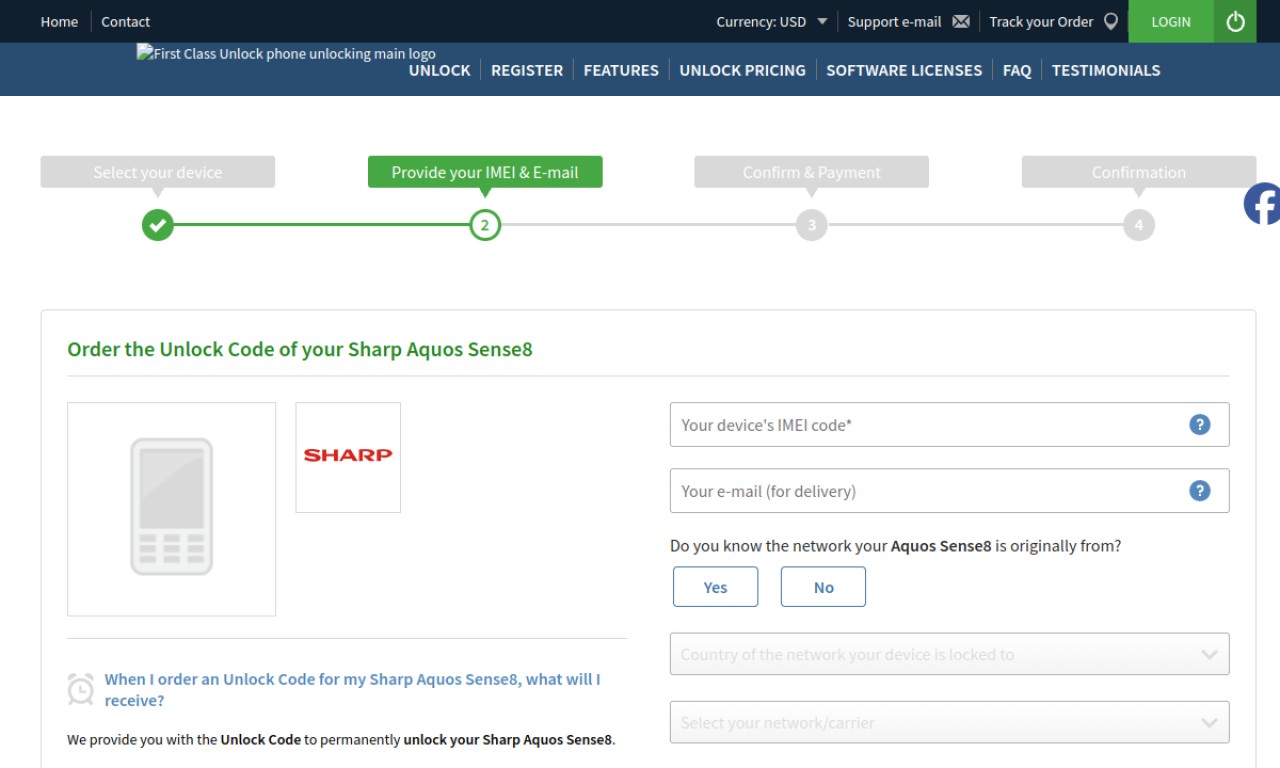1280x768 pixels.
Task: Open the TESTIMONIALS menu item
Action: (x=1106, y=70)
